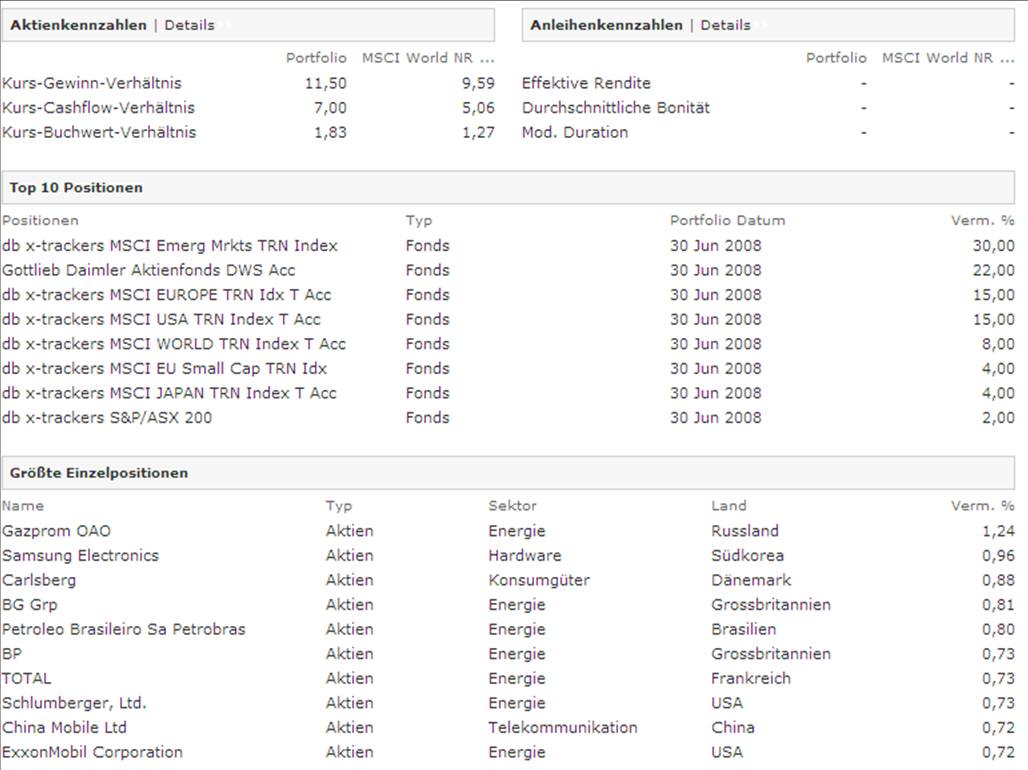
Task: Click the 0,96 Samsung weight
Action: pyautogui.click(x=998, y=556)
